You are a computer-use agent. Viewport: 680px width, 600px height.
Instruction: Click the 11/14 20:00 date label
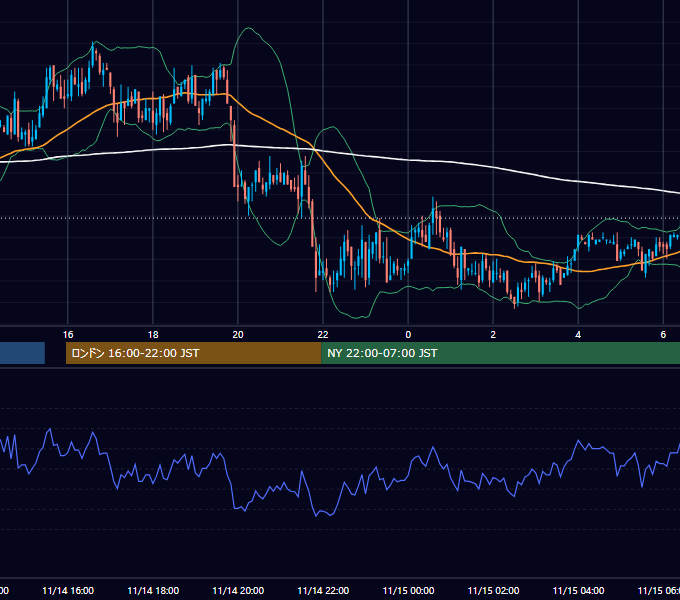238,591
